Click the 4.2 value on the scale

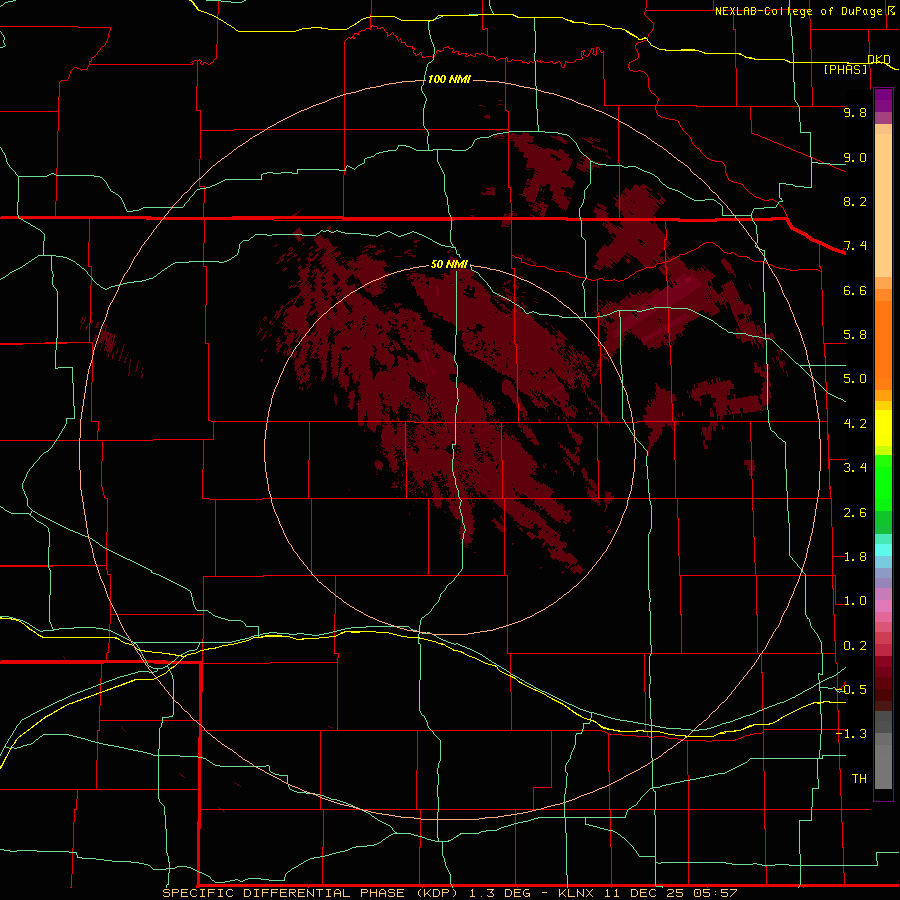tap(855, 424)
